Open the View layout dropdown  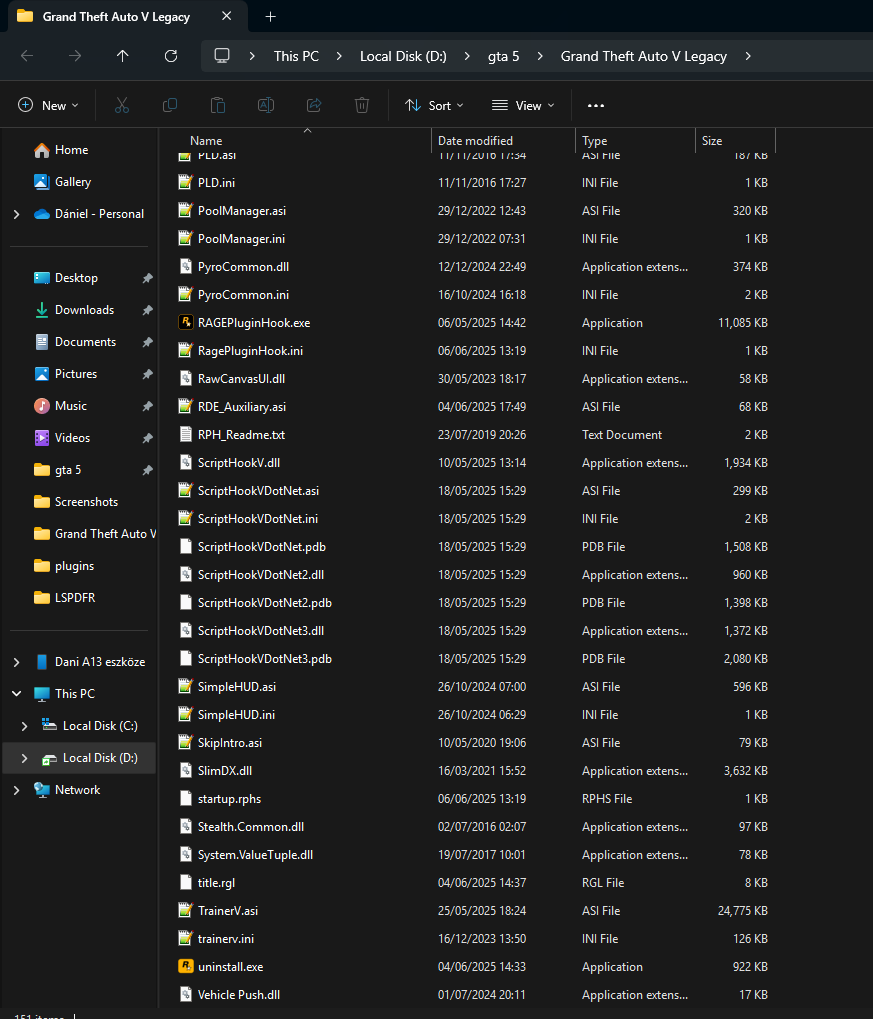pos(522,105)
